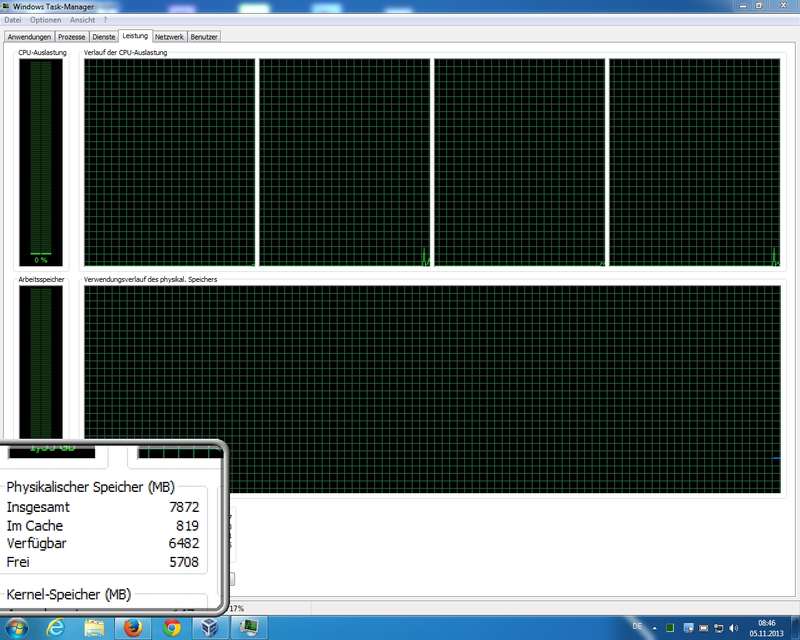Click the Im Cache value 819
This screenshot has height=640, width=800.
[187, 526]
